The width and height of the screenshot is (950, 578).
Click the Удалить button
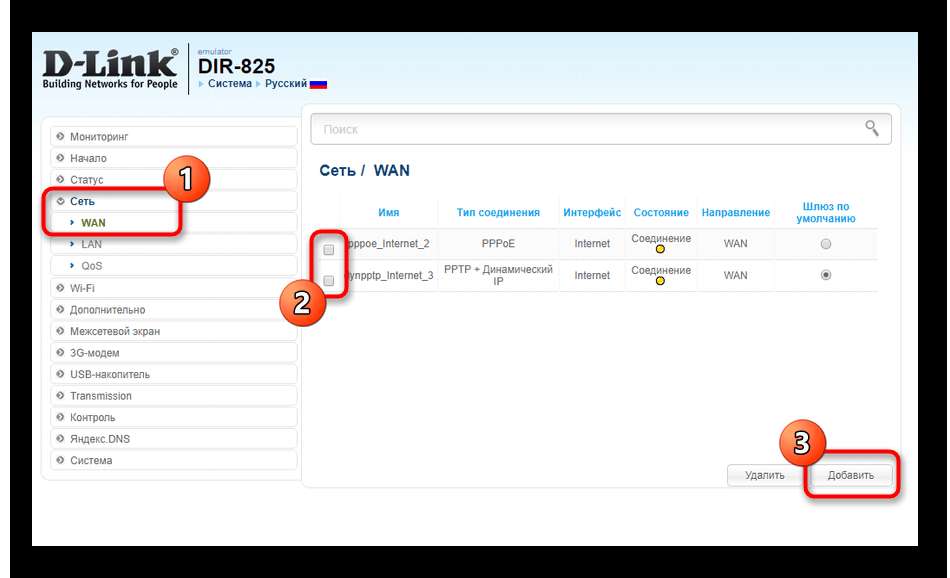click(x=765, y=475)
